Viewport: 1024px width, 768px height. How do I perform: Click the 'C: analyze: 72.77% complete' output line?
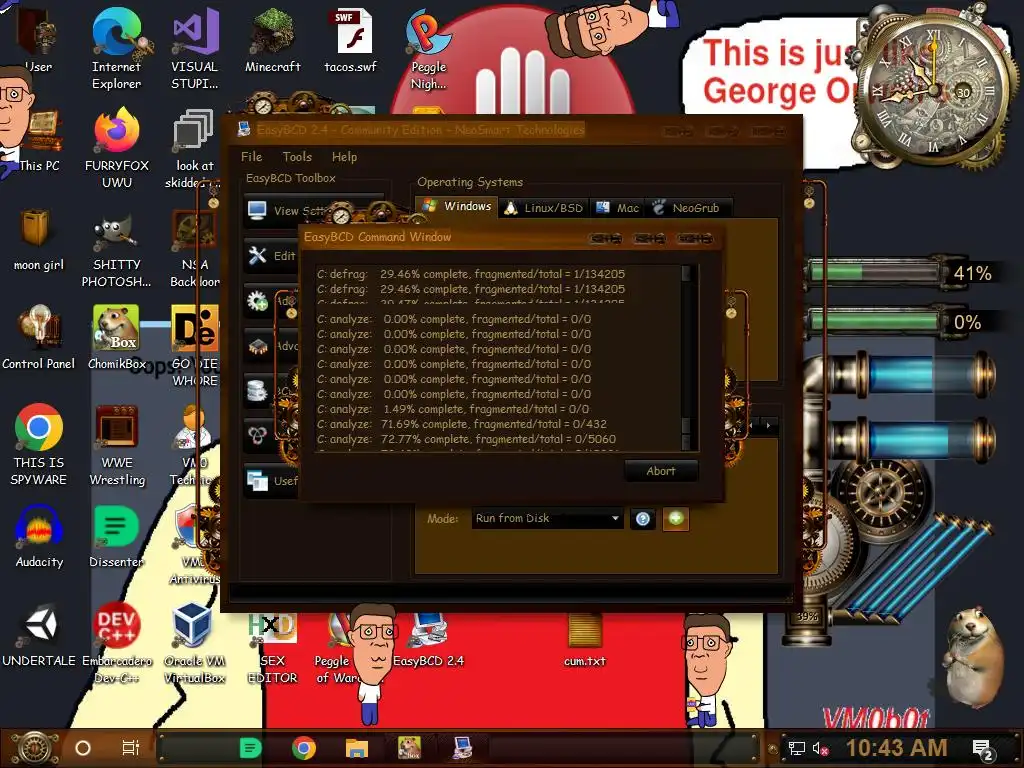coord(466,439)
